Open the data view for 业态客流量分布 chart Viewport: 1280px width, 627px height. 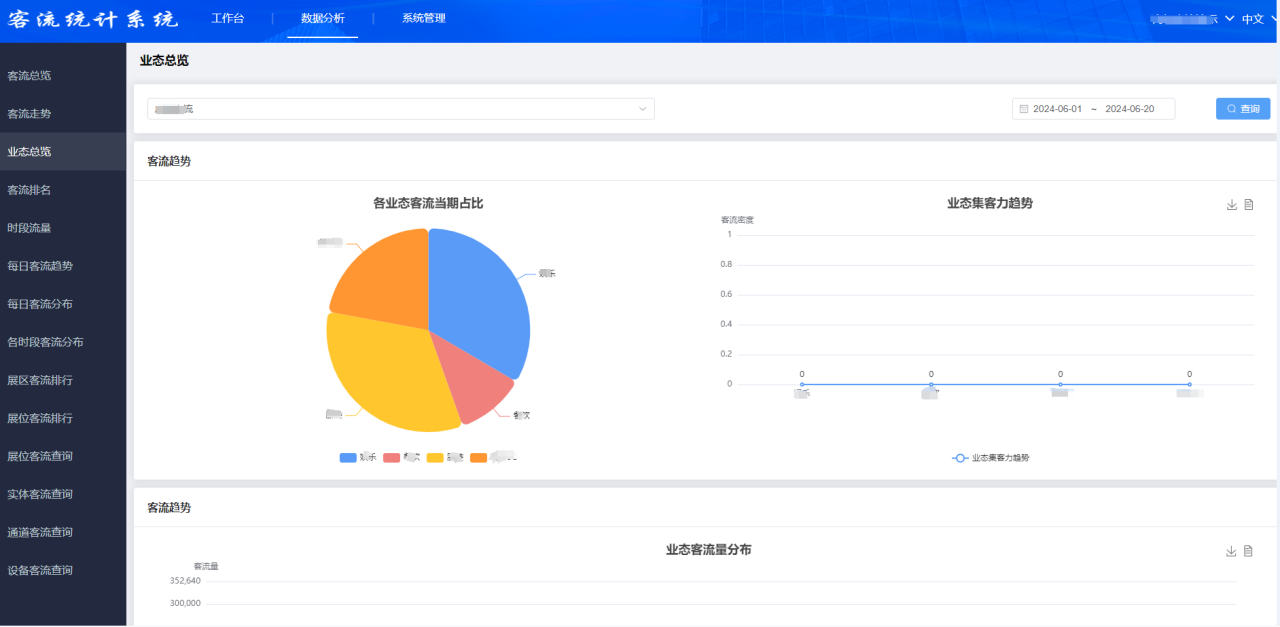coord(1249,551)
